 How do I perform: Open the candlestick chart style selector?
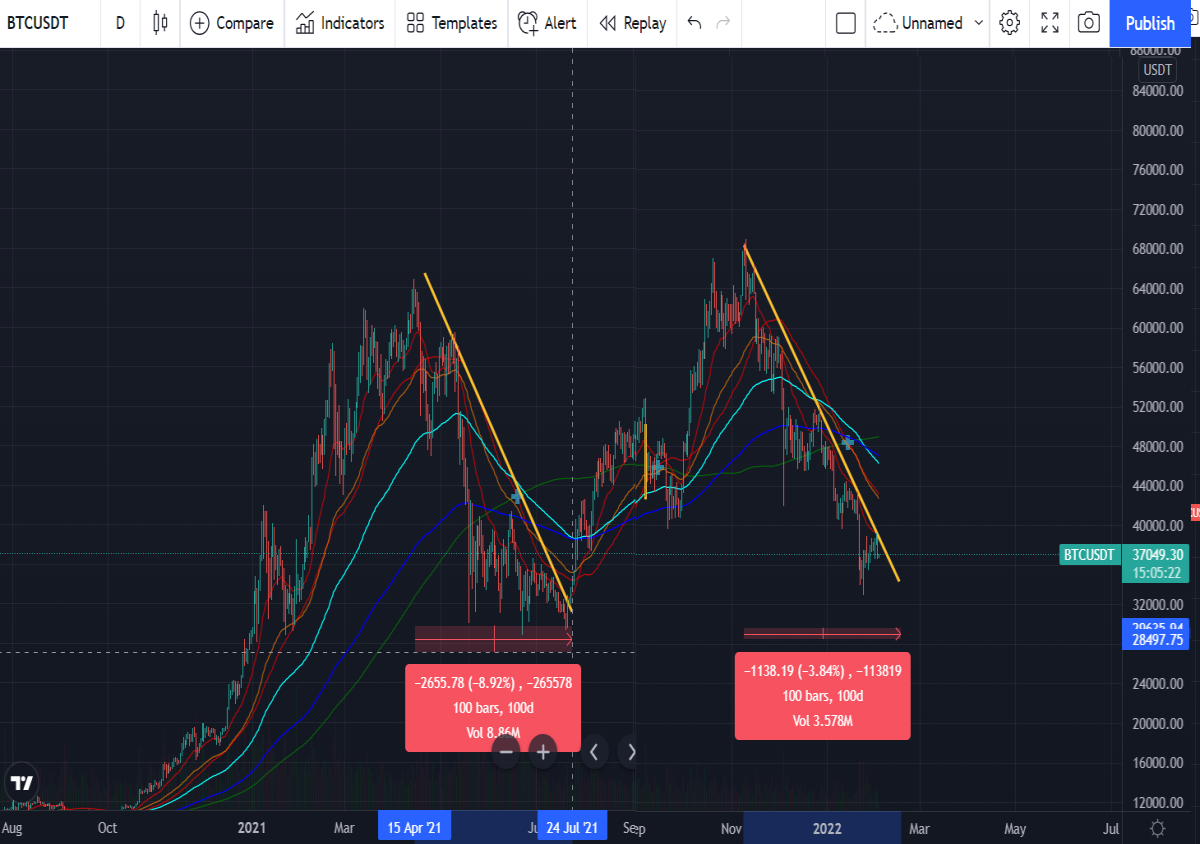(160, 22)
